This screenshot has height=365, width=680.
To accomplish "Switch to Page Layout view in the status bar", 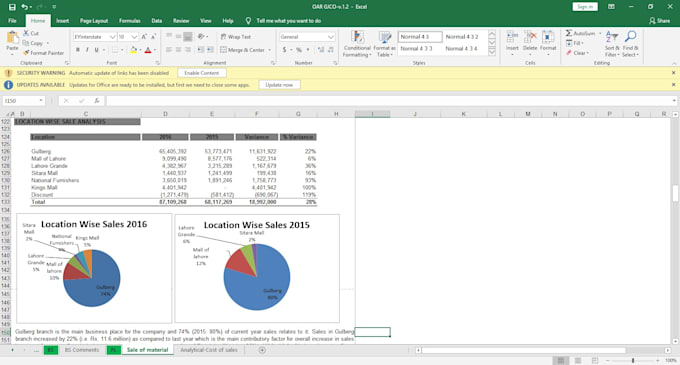I will tap(578, 361).
